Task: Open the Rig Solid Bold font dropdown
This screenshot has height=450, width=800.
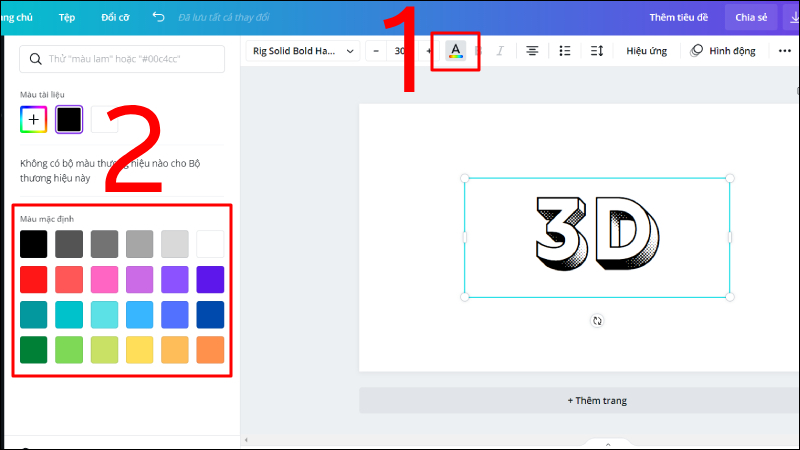Action: click(303, 51)
